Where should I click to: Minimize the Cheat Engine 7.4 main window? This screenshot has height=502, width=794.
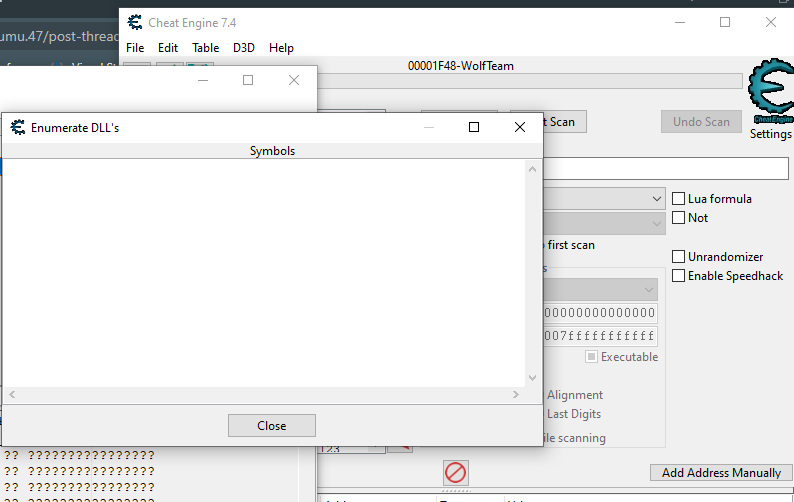680,22
